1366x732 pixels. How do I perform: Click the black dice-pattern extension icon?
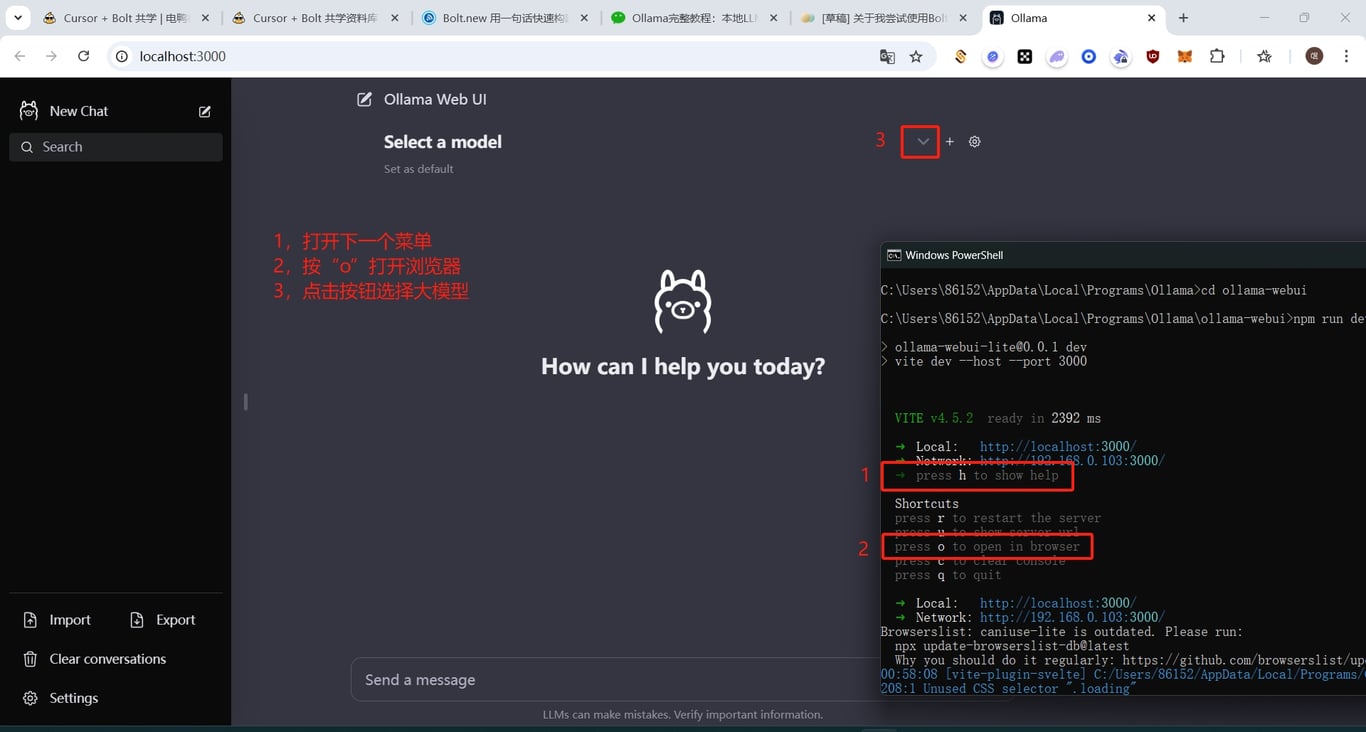[1025, 57]
